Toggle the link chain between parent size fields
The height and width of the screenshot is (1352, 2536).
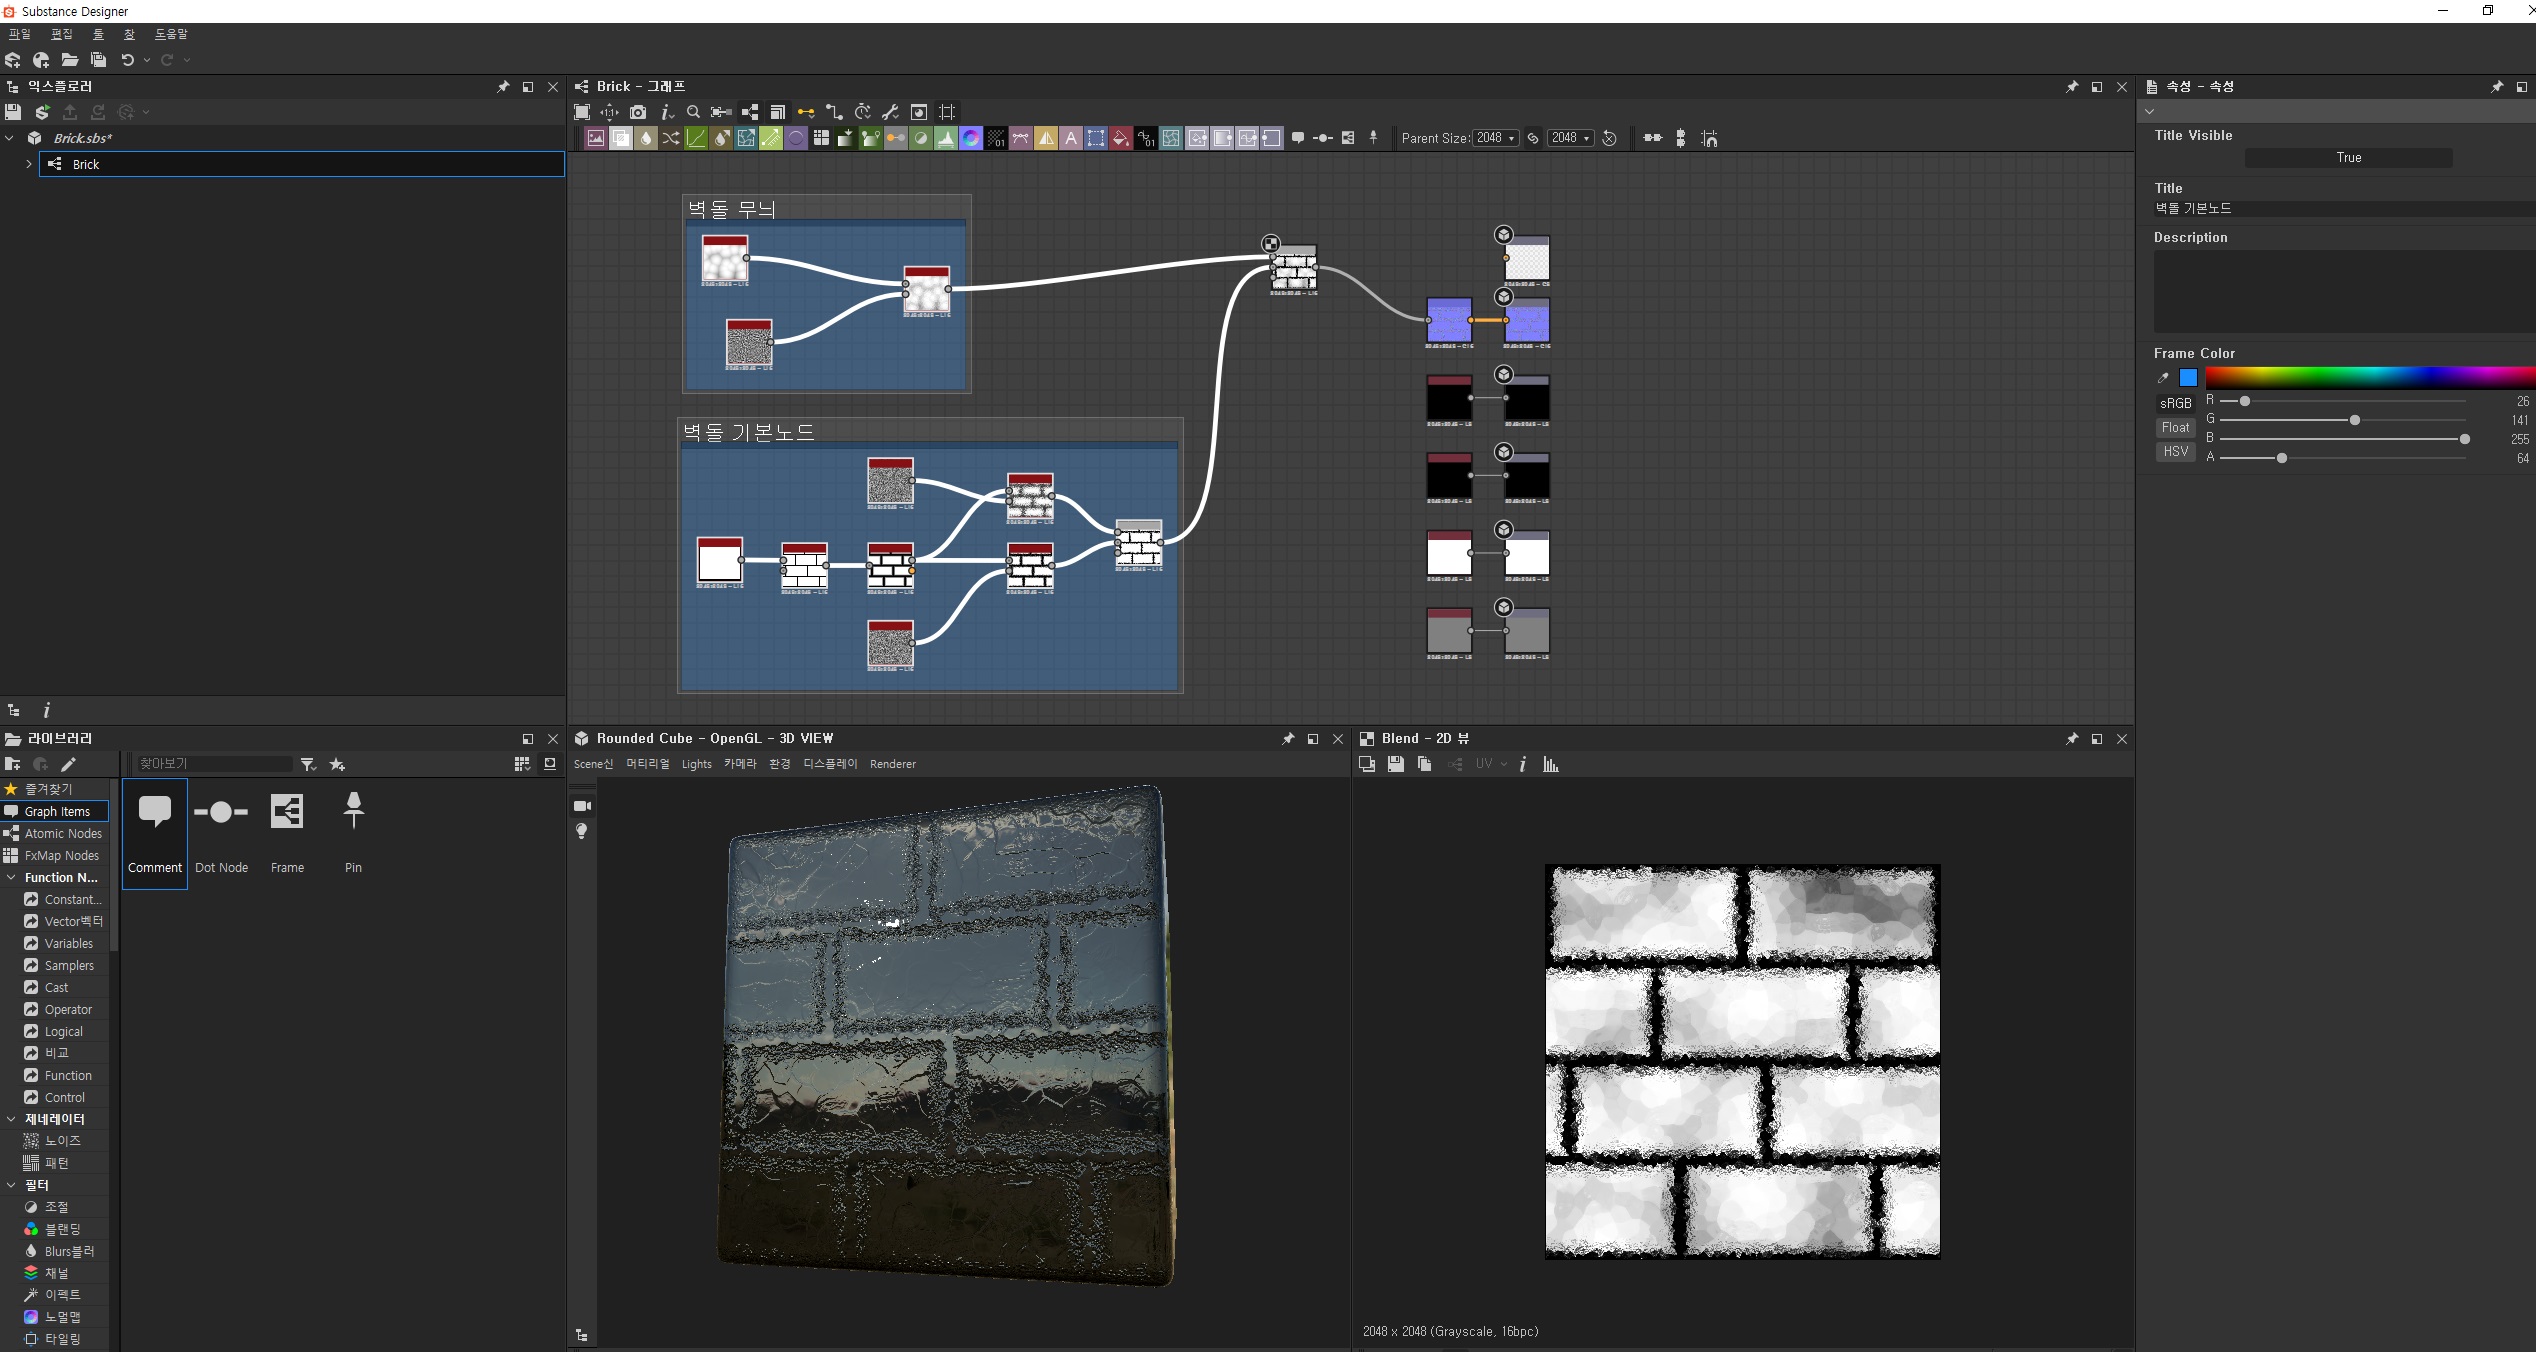1533,139
